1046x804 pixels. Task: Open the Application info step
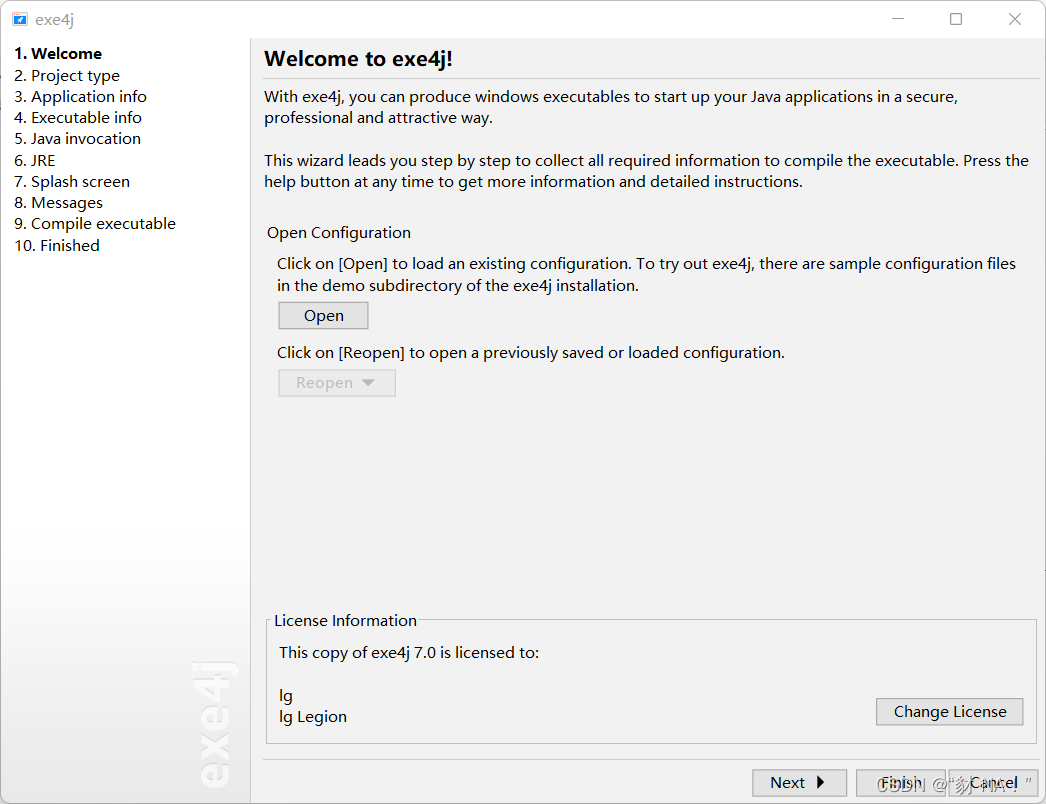coord(80,96)
